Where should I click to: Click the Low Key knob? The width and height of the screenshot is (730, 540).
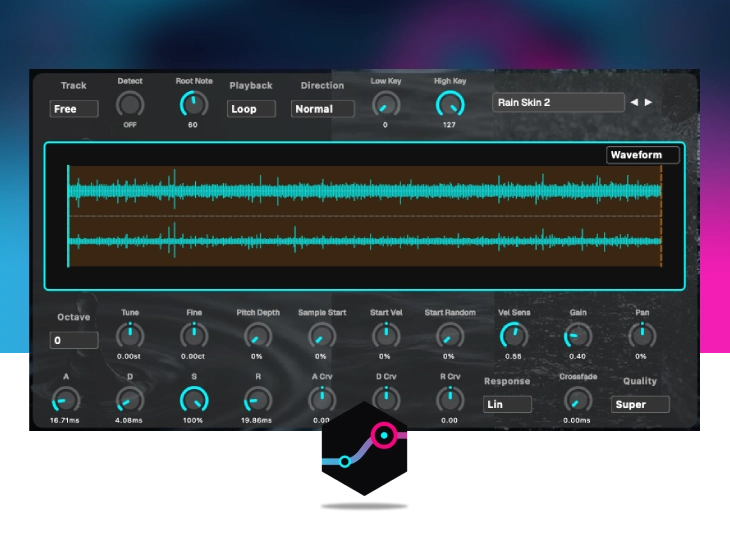[386, 104]
